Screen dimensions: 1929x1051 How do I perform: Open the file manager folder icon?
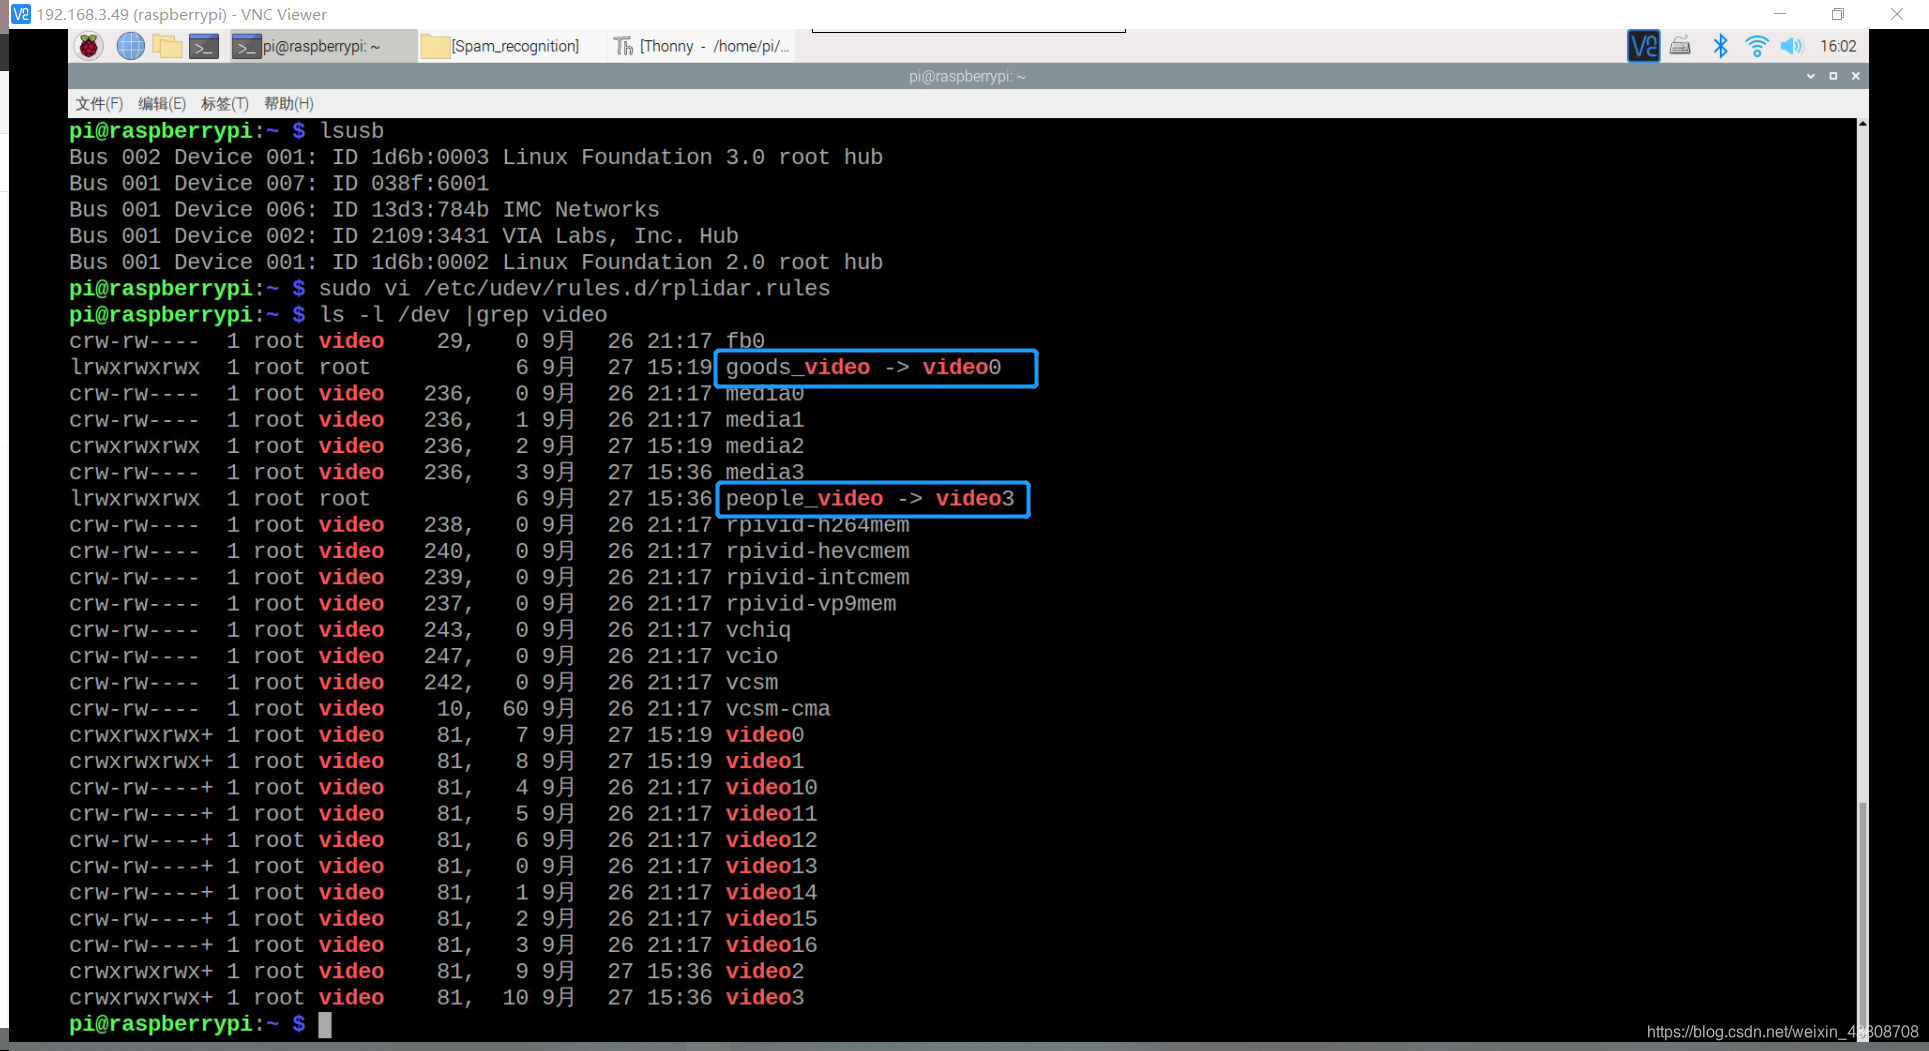167,46
